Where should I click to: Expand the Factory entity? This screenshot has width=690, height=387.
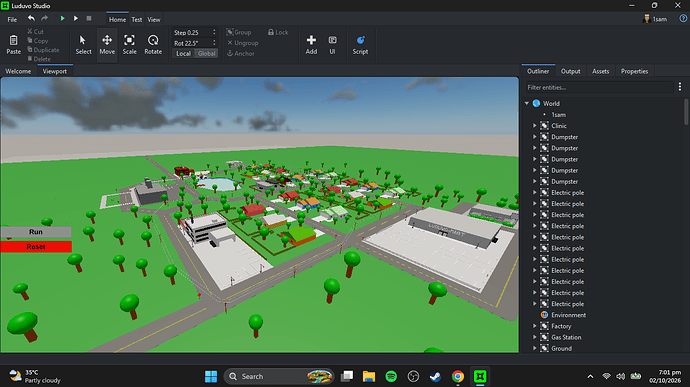pyautogui.click(x=535, y=326)
